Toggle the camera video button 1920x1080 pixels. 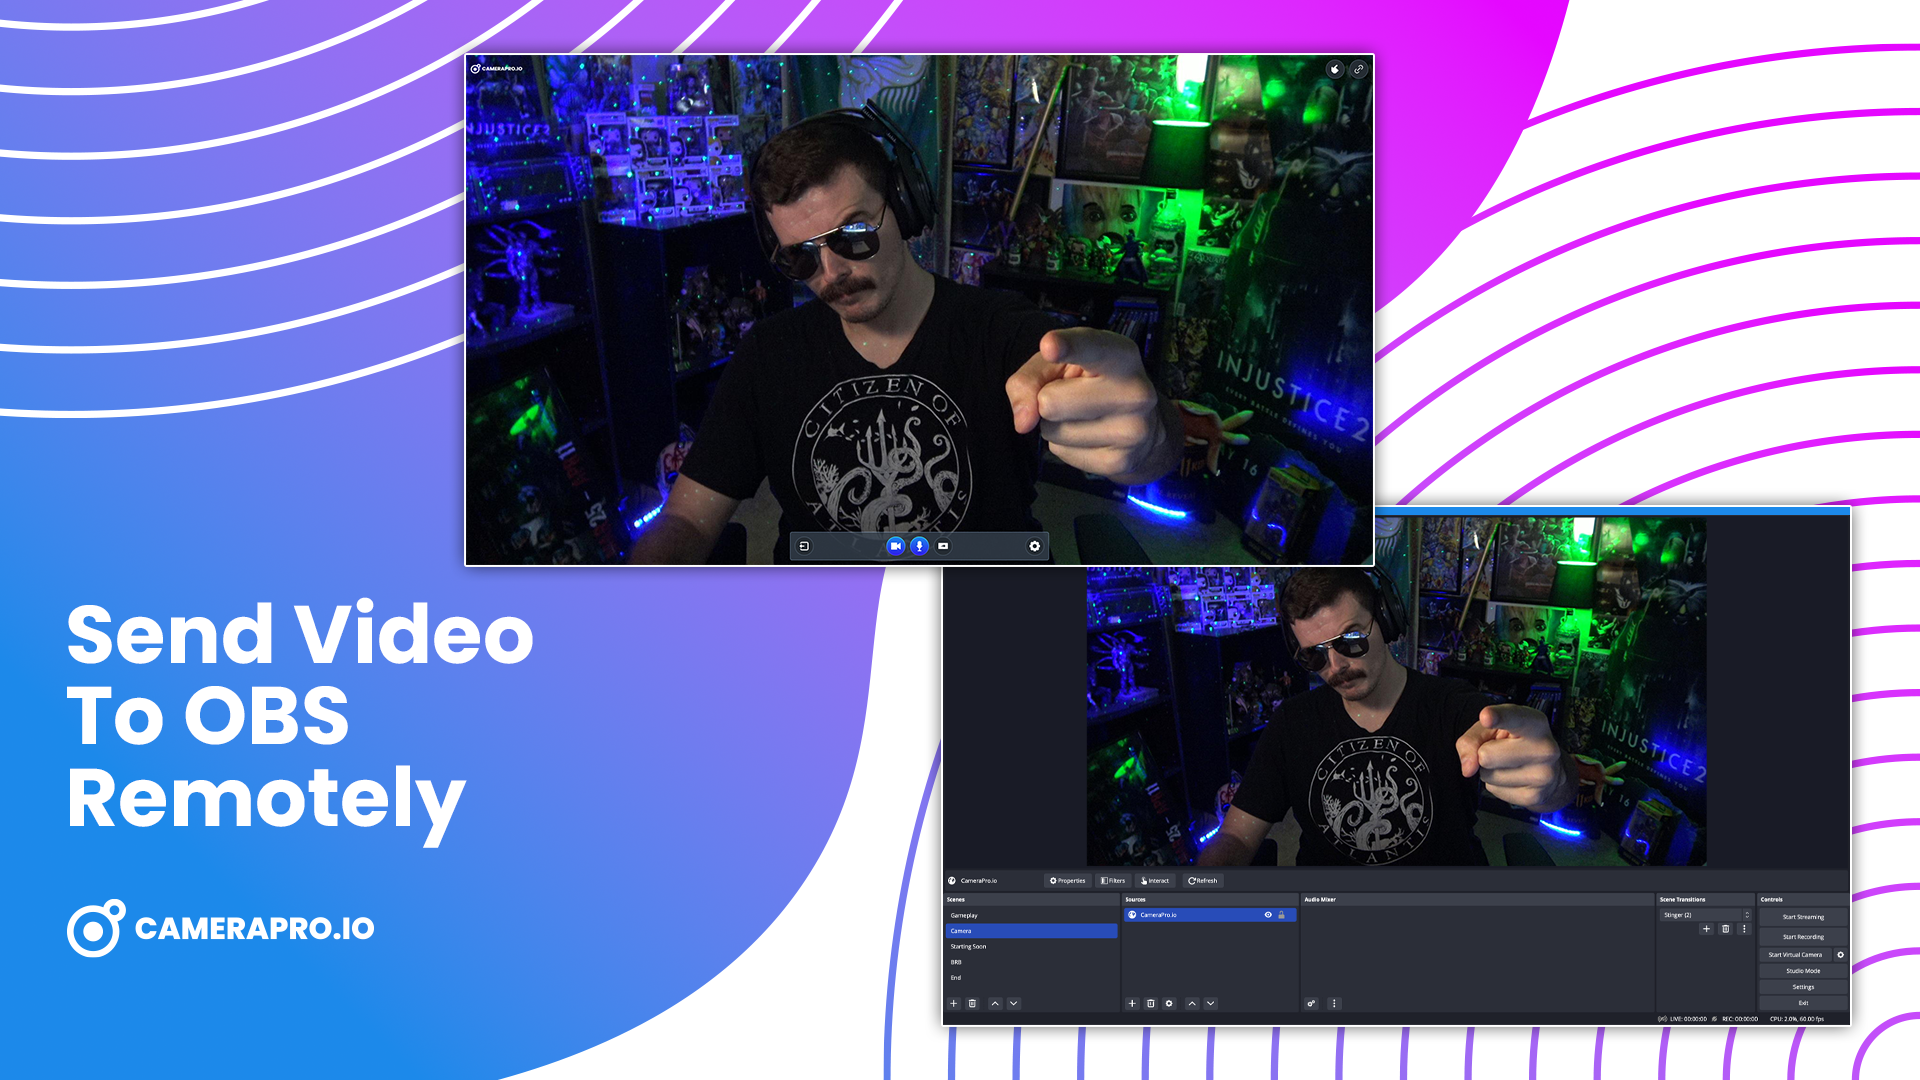point(895,546)
